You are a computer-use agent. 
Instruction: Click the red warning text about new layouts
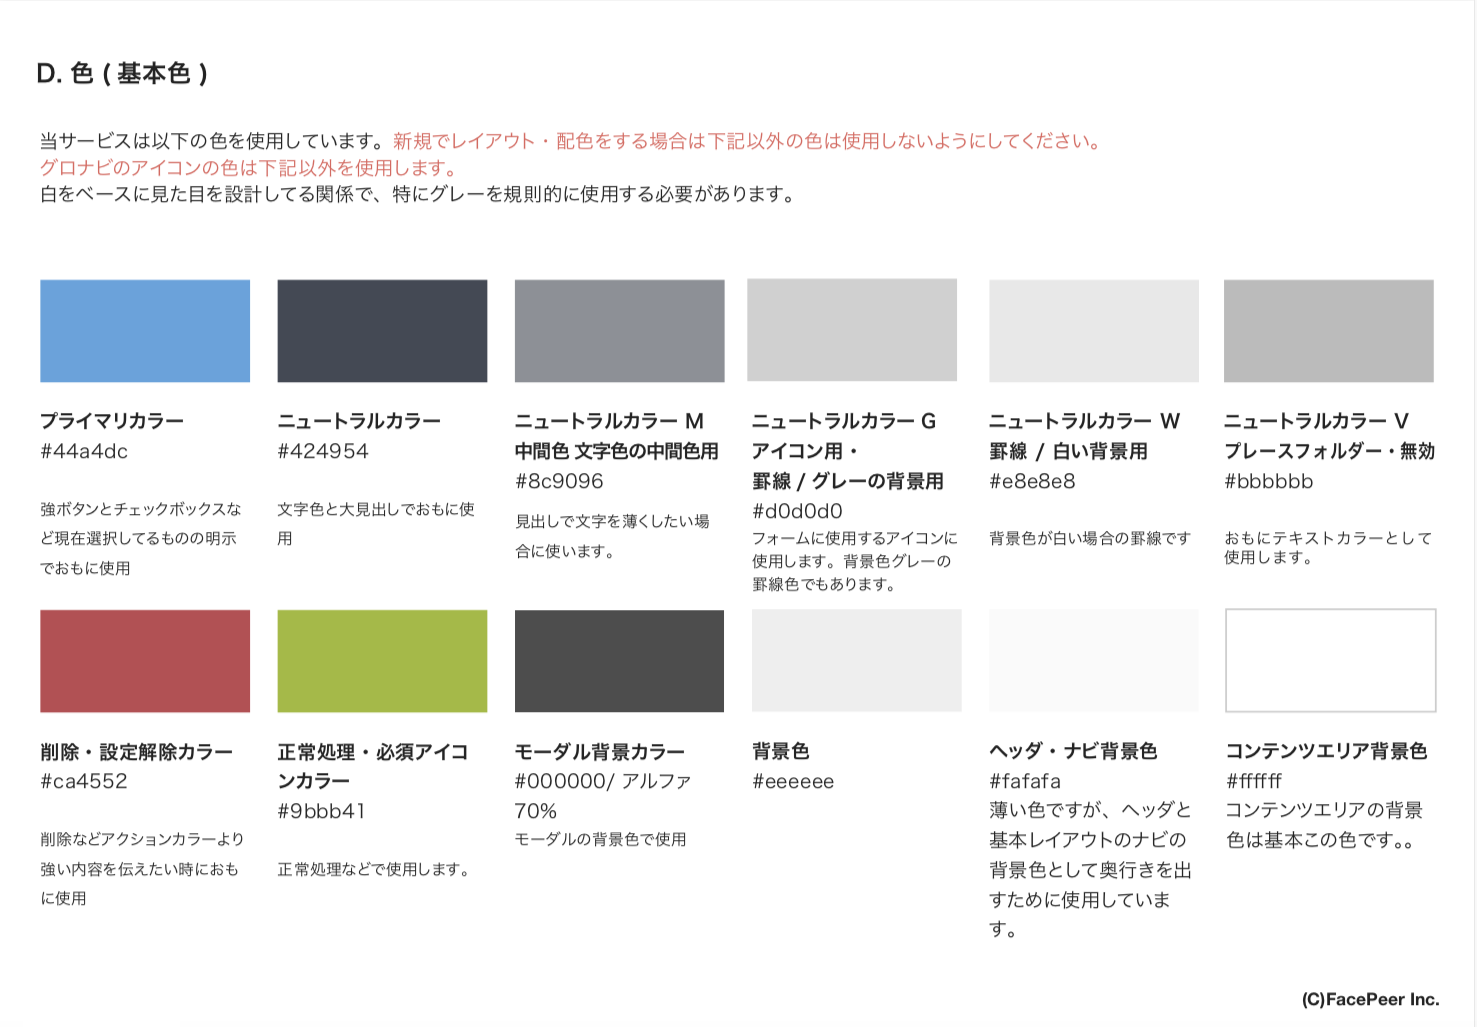[x=746, y=141]
